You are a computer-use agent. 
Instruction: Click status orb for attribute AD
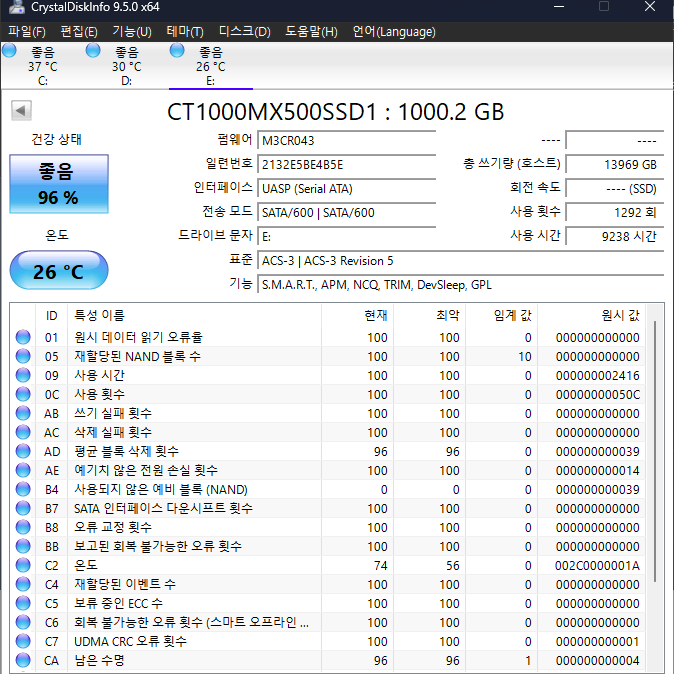click(23, 451)
